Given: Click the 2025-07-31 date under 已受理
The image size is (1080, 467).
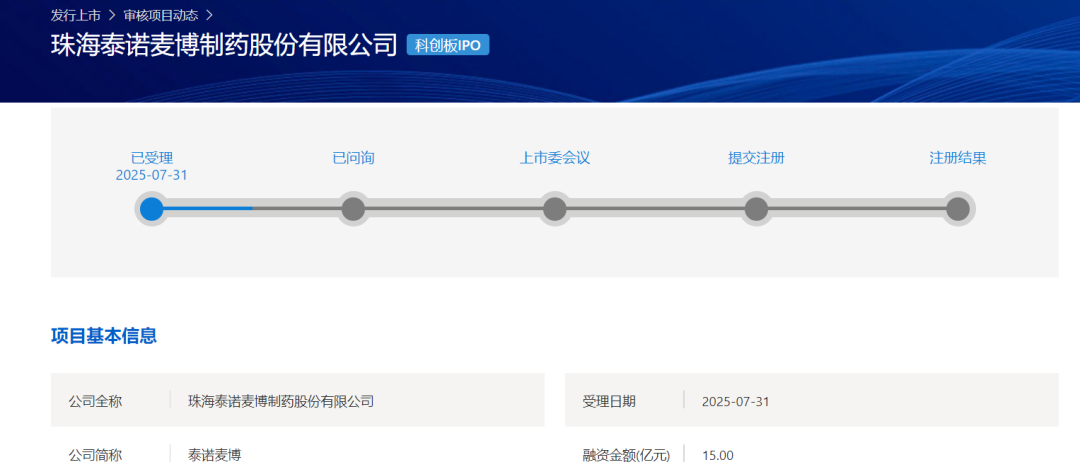Looking at the screenshot, I should (152, 176).
